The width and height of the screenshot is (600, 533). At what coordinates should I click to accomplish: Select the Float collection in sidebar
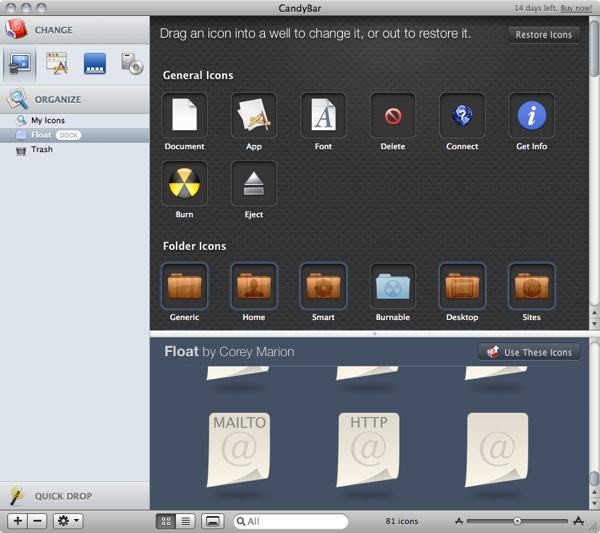[75, 135]
